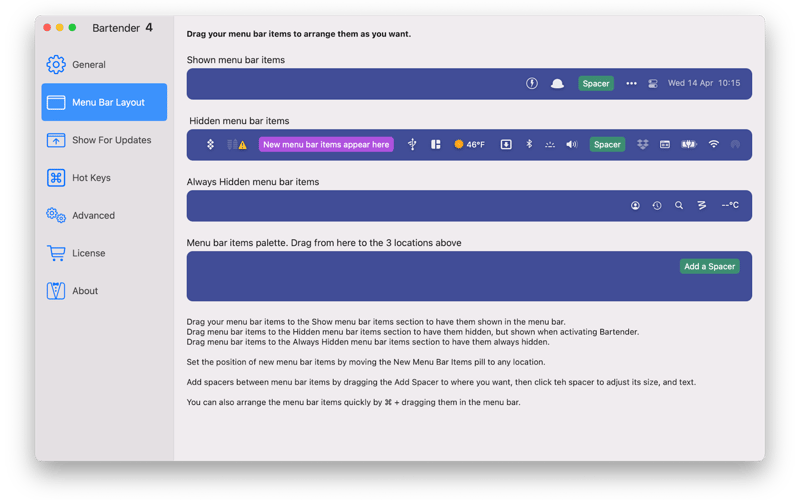
Task: Open the About tab
Action: click(x=104, y=291)
